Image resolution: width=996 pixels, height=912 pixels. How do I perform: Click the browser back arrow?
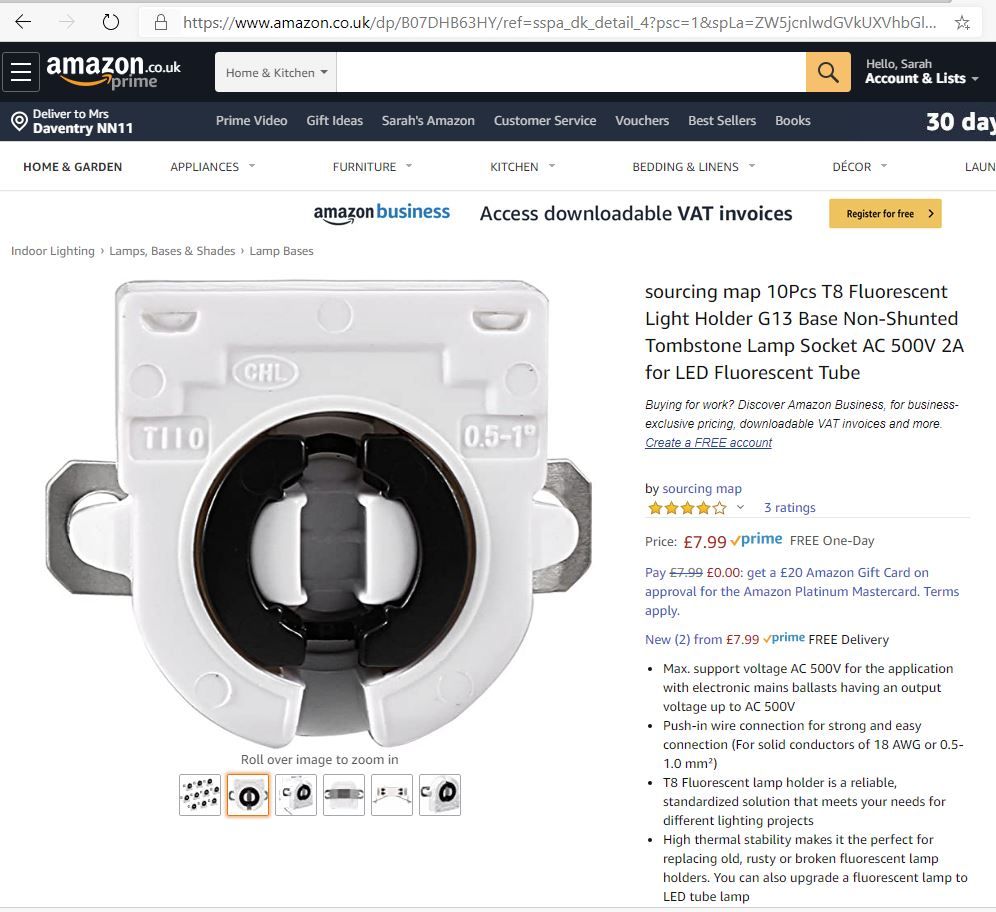click(x=23, y=22)
